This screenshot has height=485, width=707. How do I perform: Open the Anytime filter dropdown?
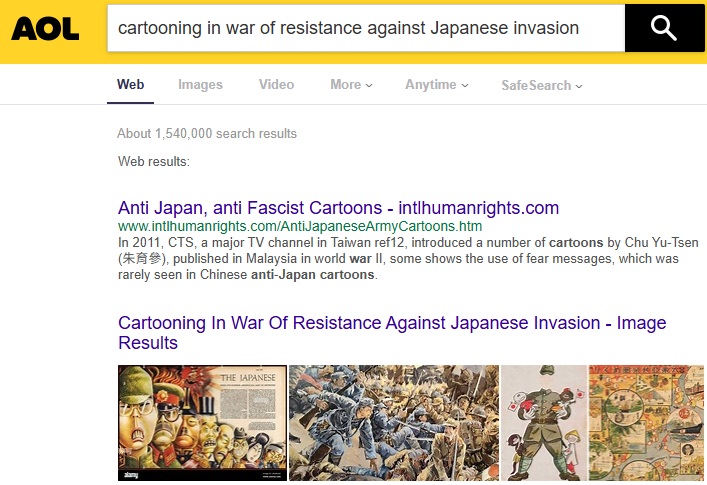point(436,85)
